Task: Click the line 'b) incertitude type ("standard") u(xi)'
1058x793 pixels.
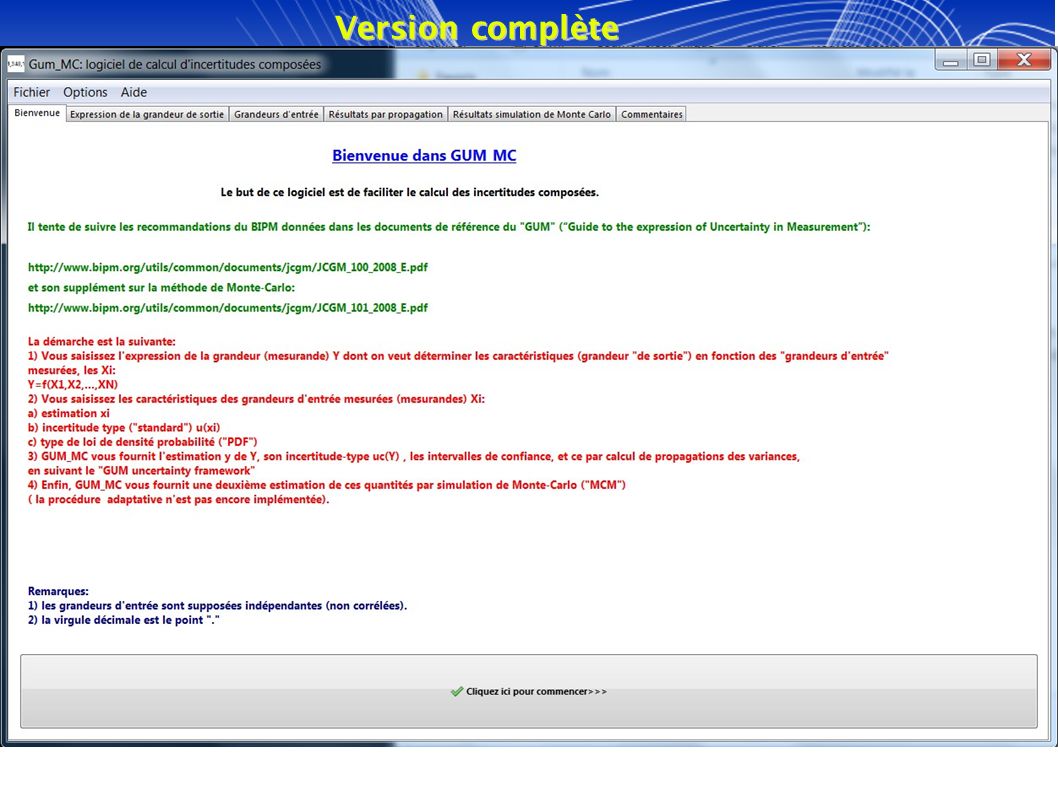Action: click(123, 427)
